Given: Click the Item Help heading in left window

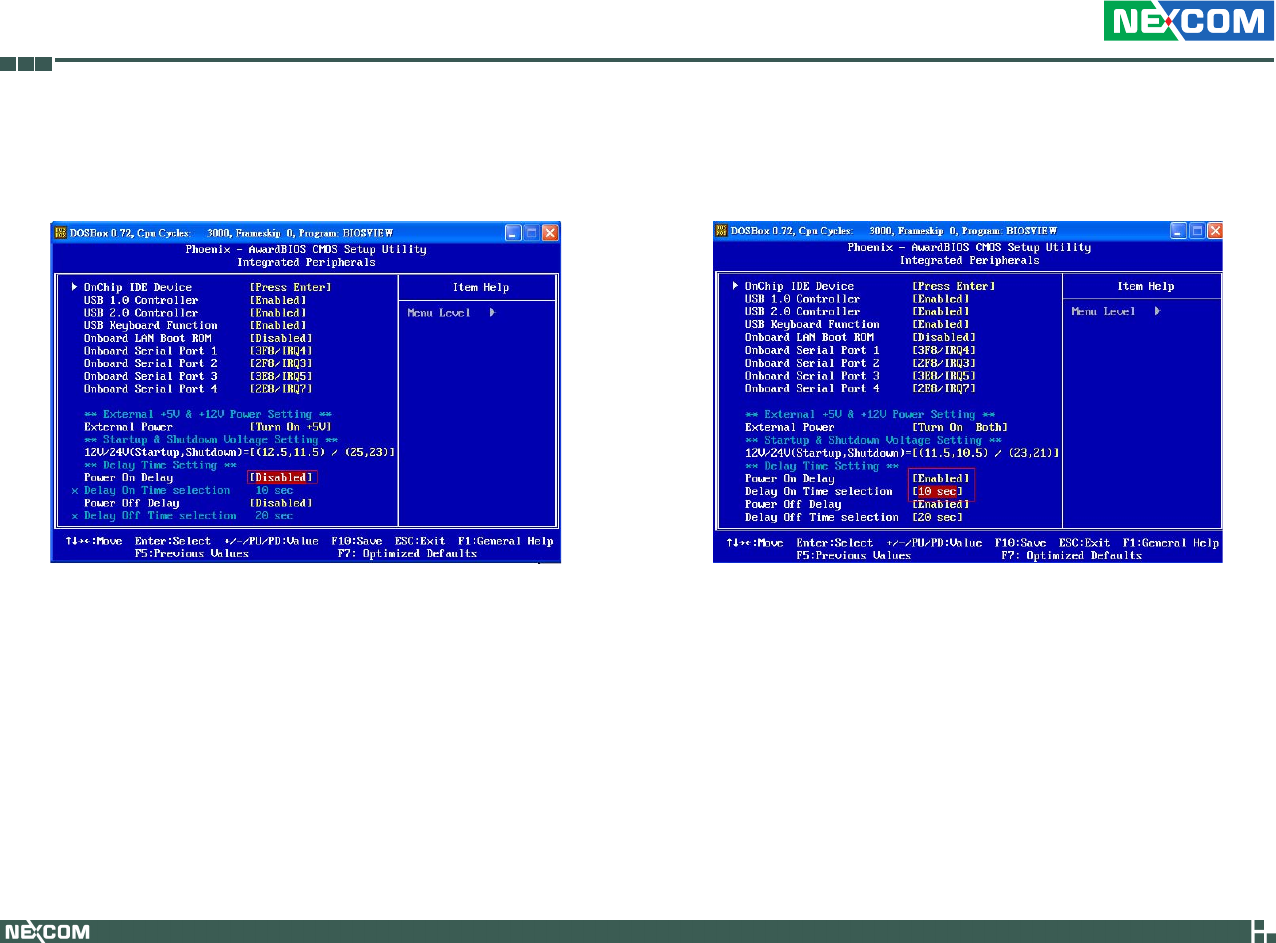Looking at the screenshot, I should point(481,287).
